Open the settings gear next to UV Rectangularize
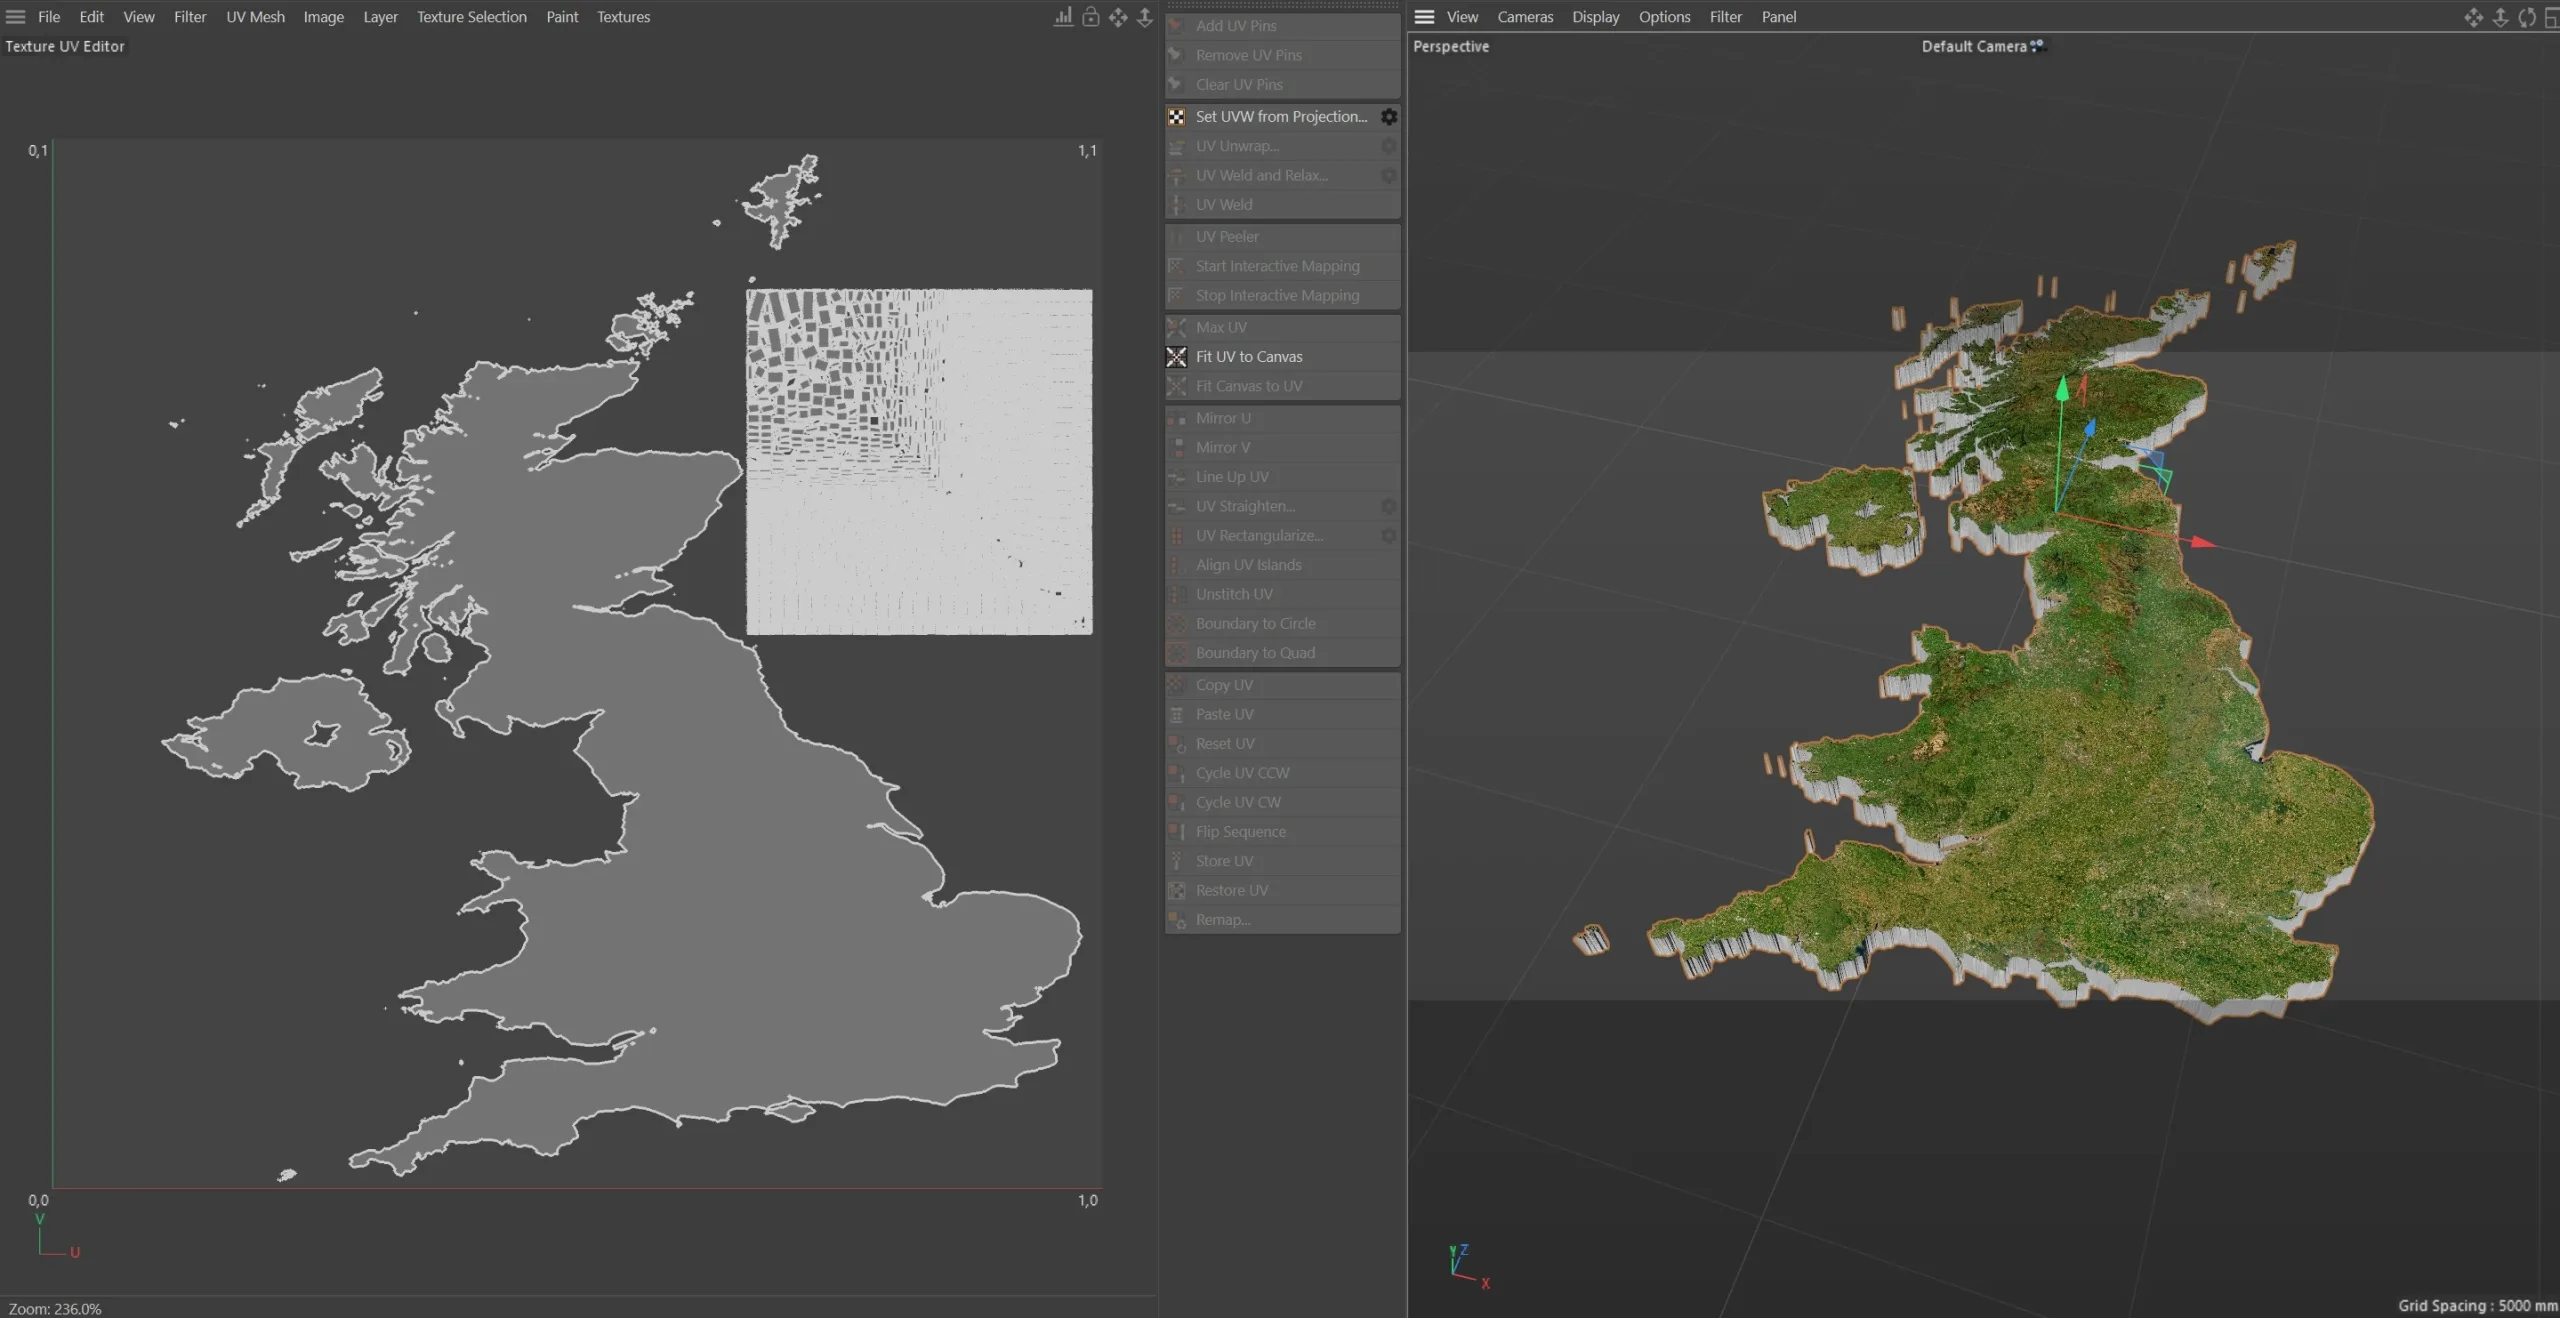2560x1318 pixels. point(1388,535)
